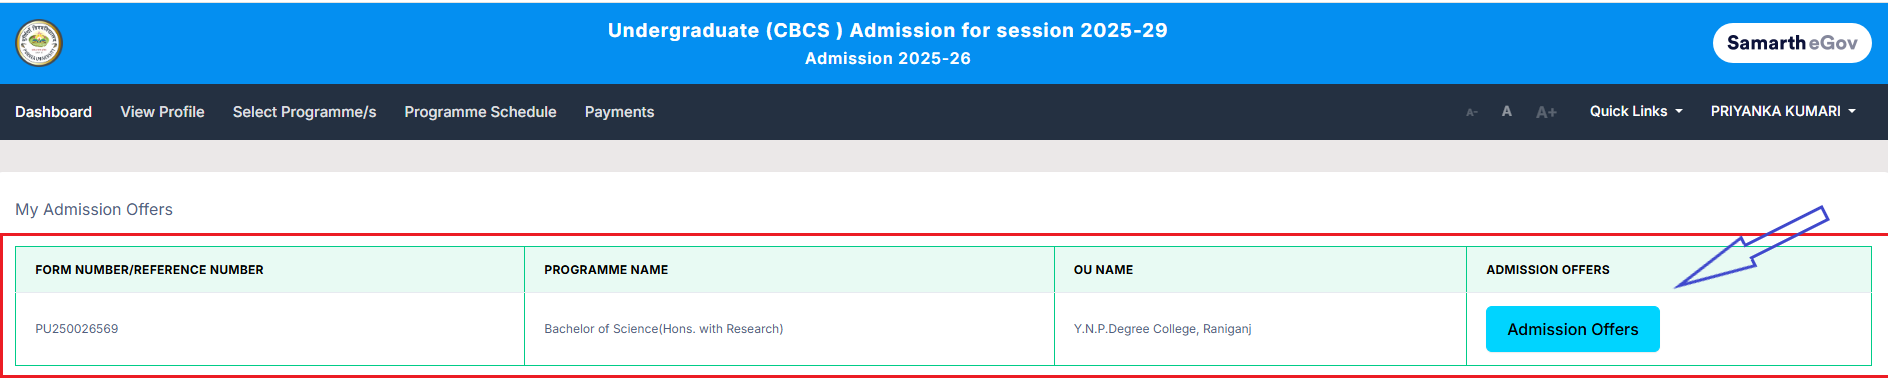Click Y.N.P. Degree College, Raniganj cell
Viewport: 1888px width, 389px height.
coord(1260,329)
